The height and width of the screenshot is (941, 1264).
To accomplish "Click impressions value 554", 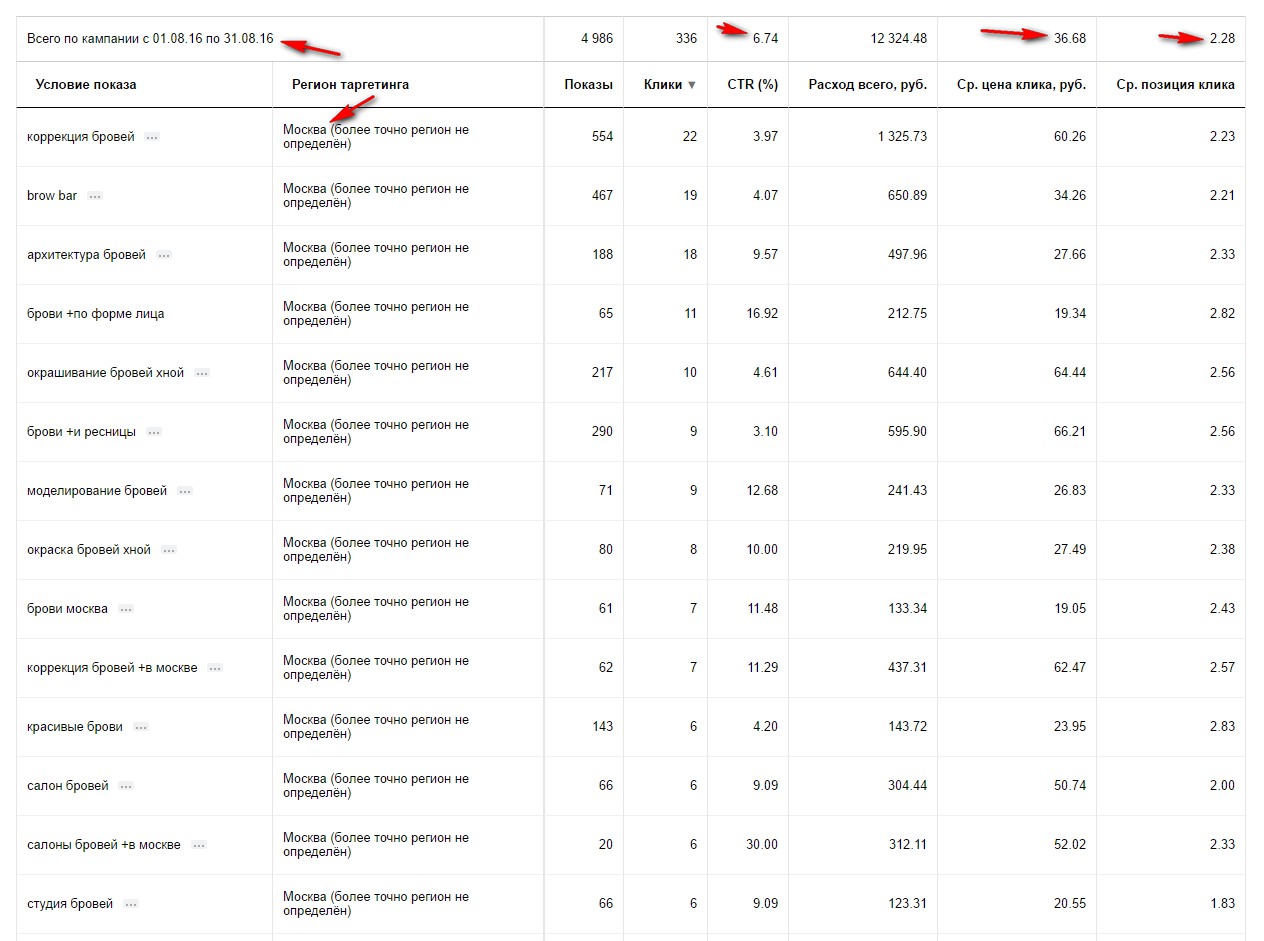I will pyautogui.click(x=602, y=137).
